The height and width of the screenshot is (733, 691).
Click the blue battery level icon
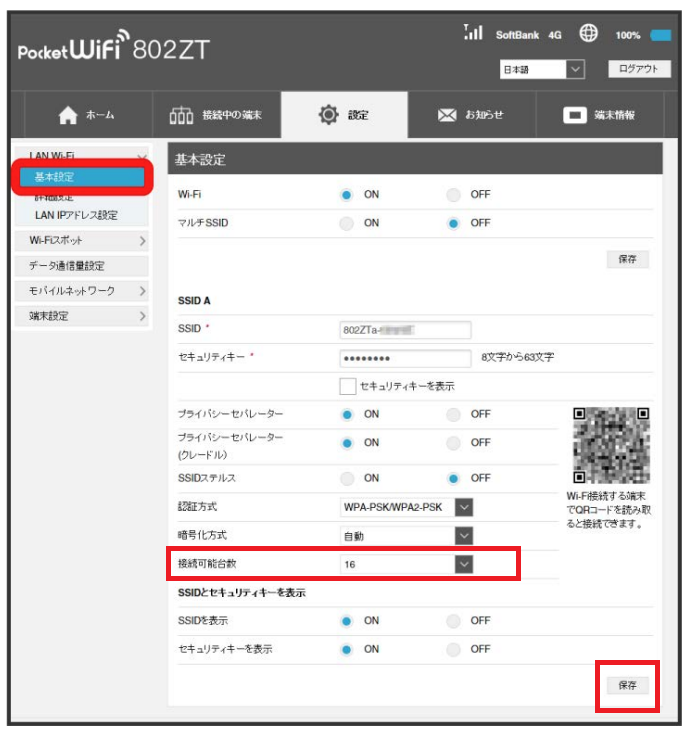pos(661,35)
